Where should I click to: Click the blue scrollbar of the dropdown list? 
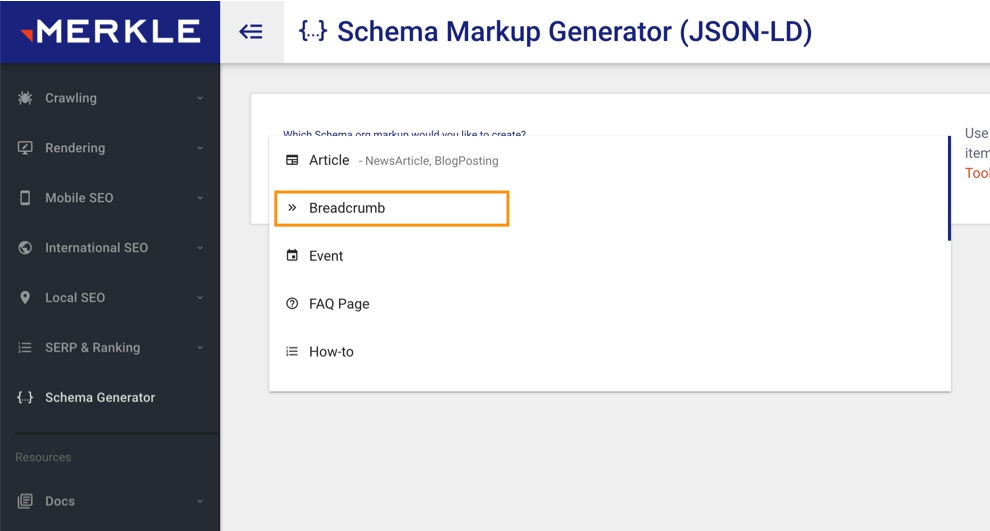(949, 188)
